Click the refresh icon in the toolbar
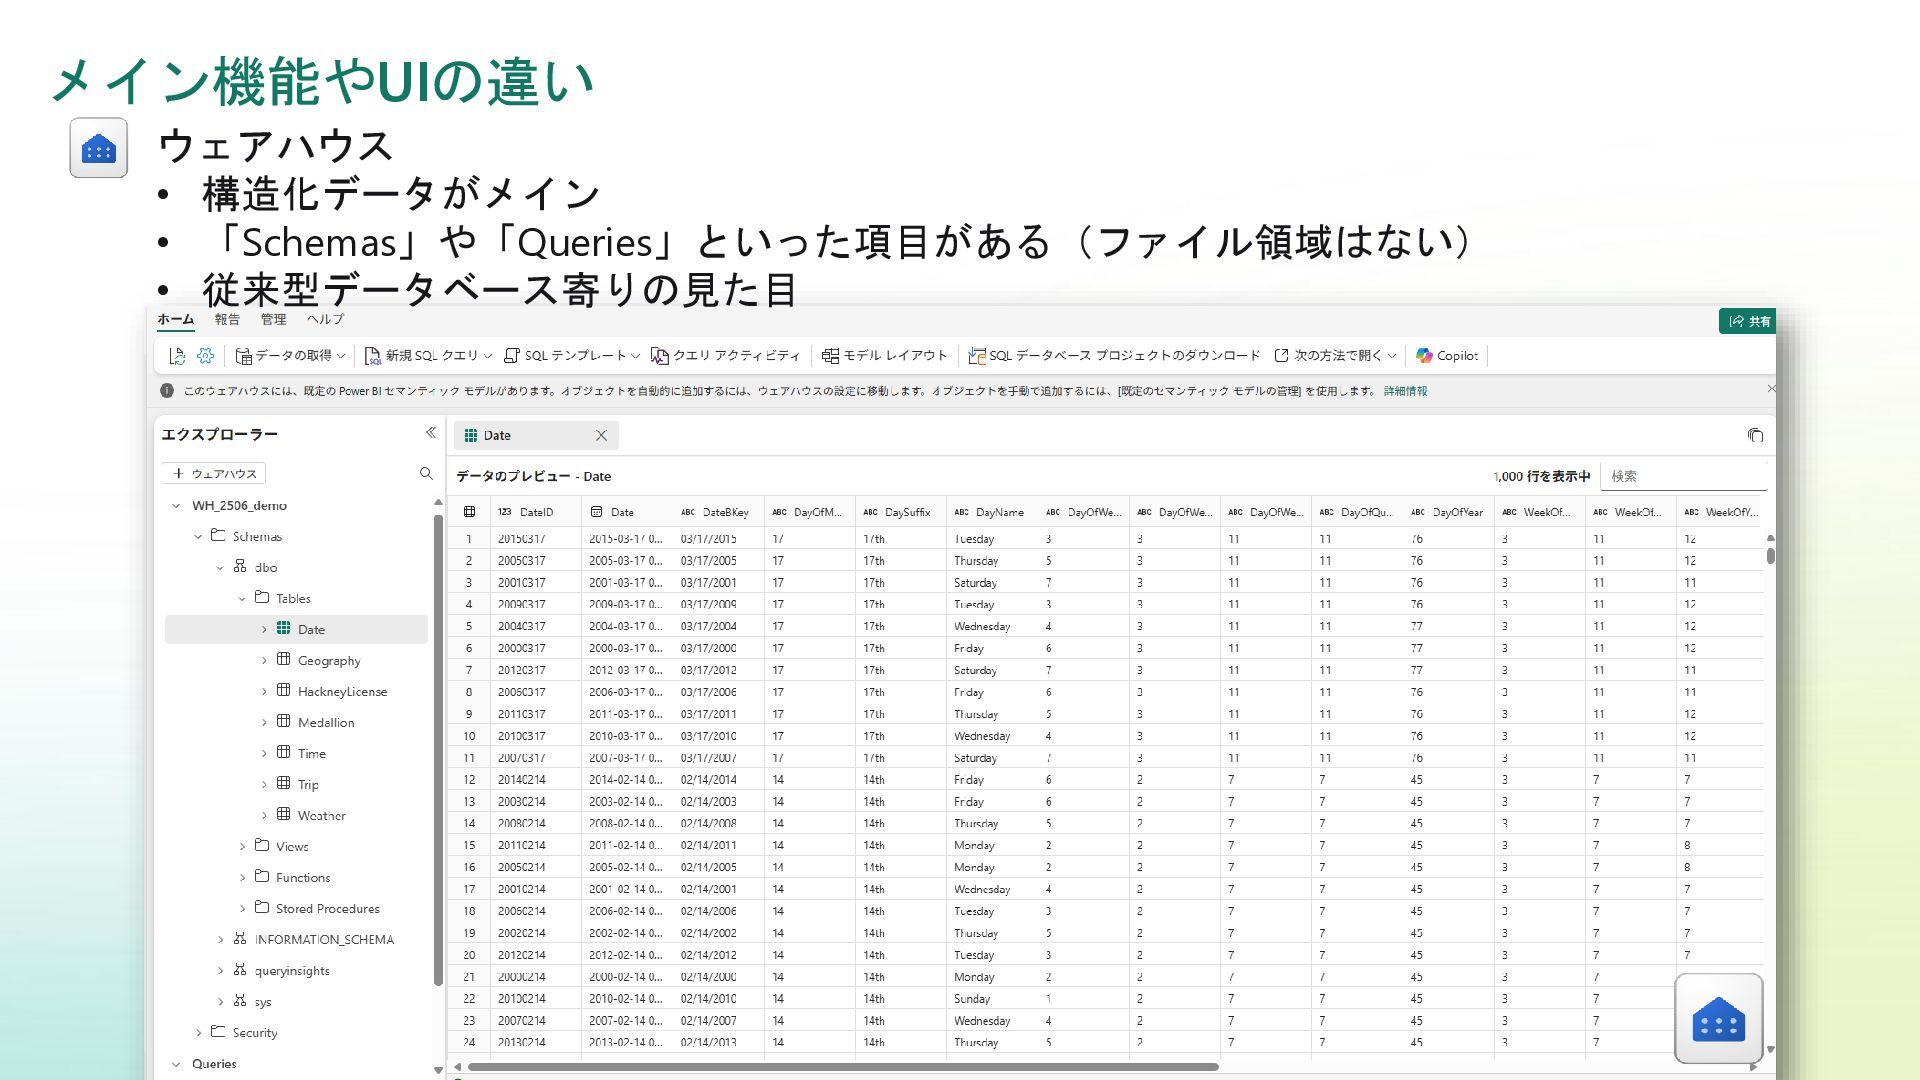 (177, 356)
